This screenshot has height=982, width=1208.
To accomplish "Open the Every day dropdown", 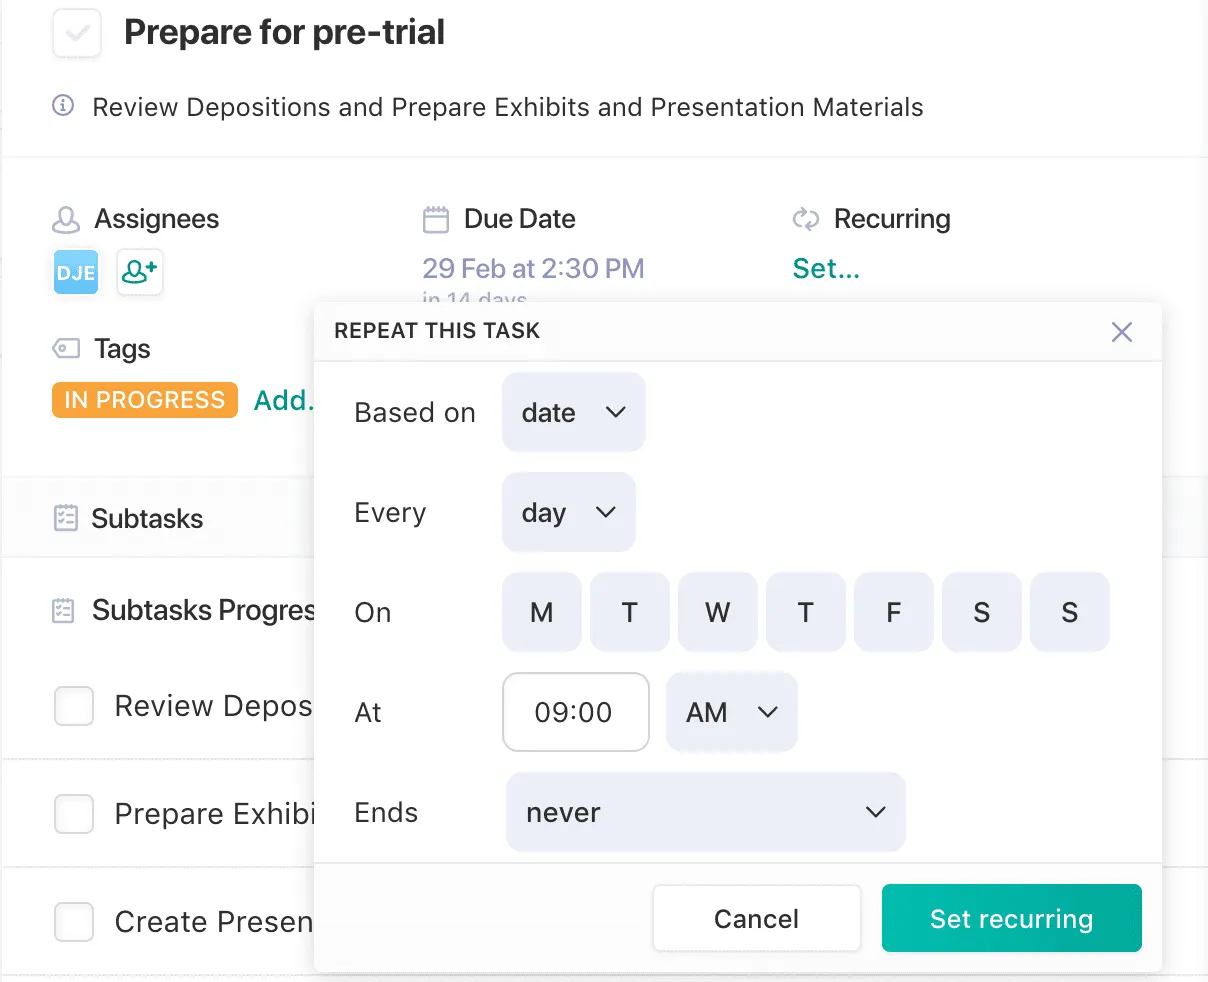I will tap(568, 512).
